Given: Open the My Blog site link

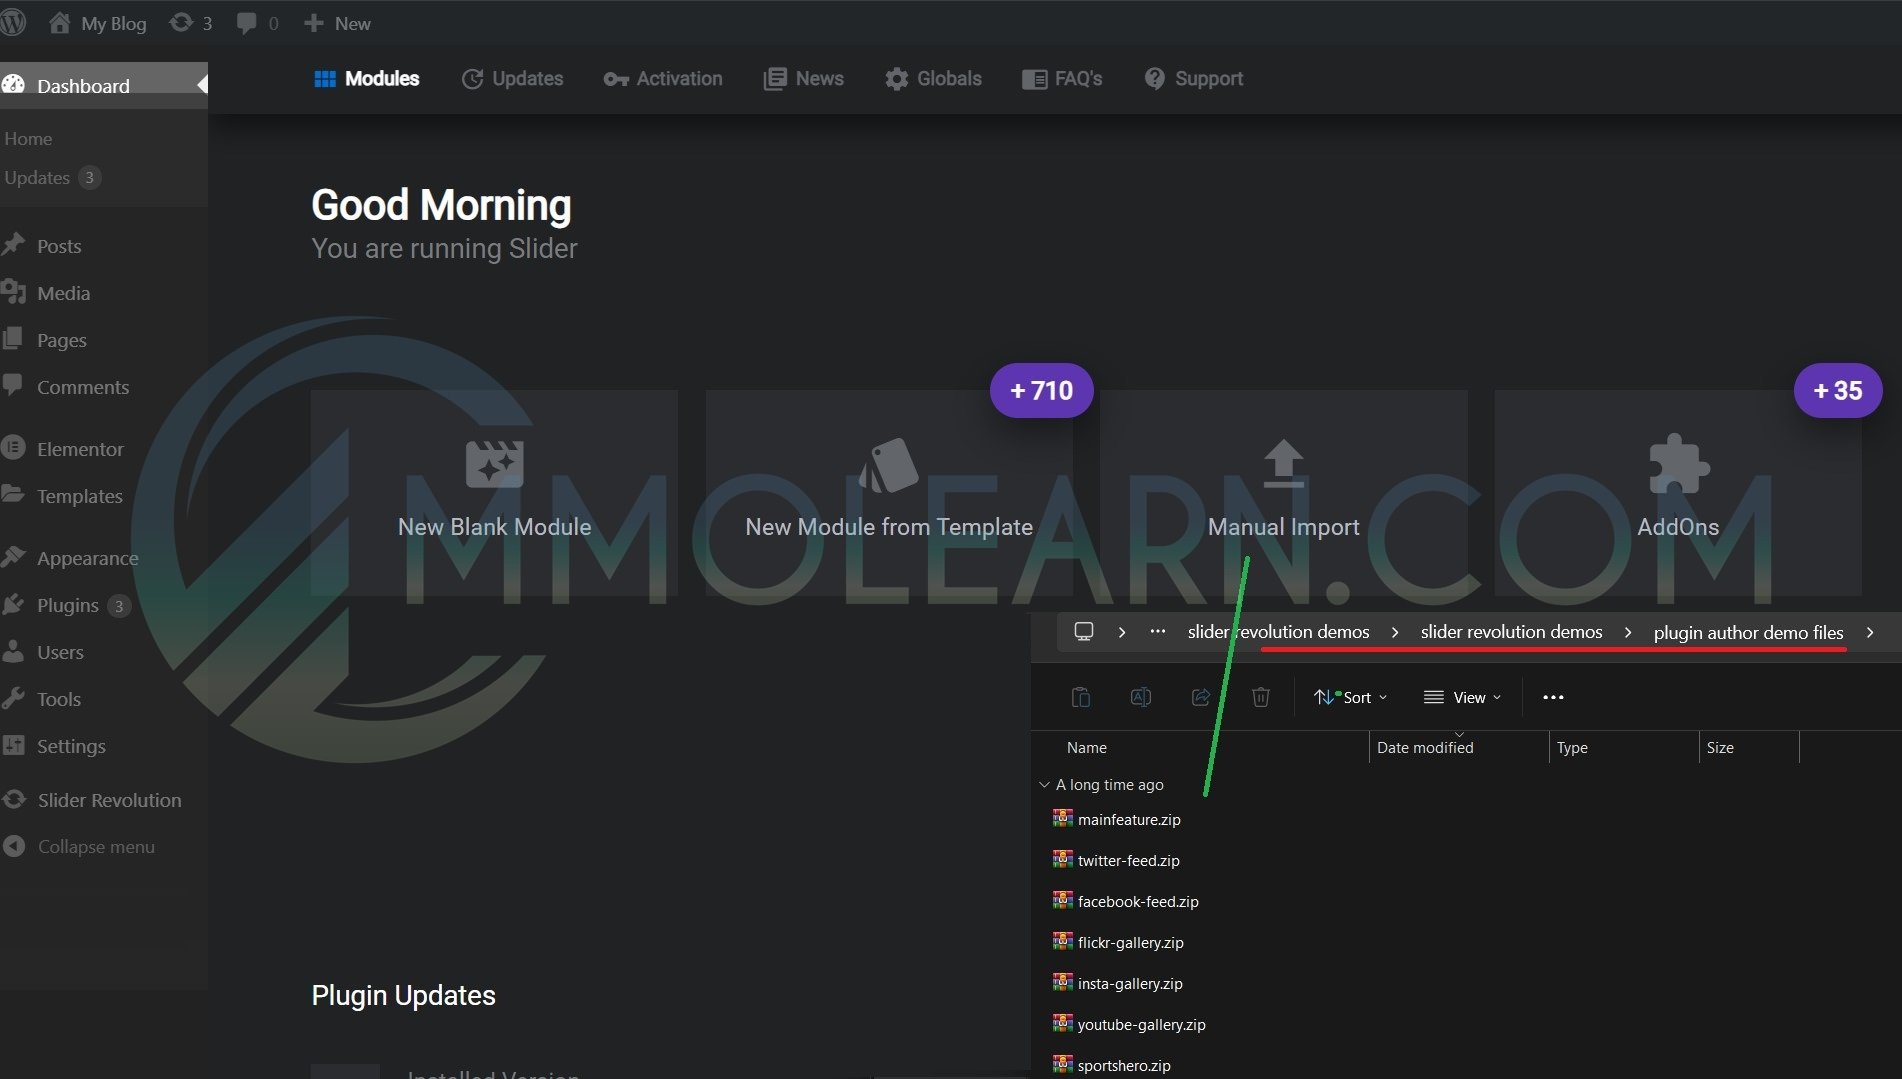Looking at the screenshot, I should point(98,23).
